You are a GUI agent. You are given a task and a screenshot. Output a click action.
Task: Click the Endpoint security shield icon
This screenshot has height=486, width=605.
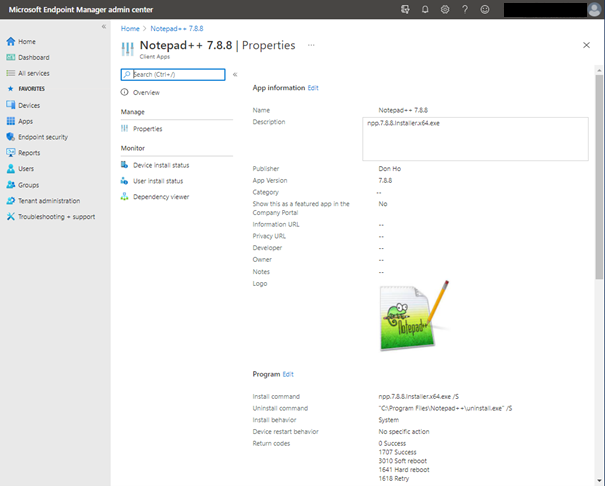(x=11, y=137)
